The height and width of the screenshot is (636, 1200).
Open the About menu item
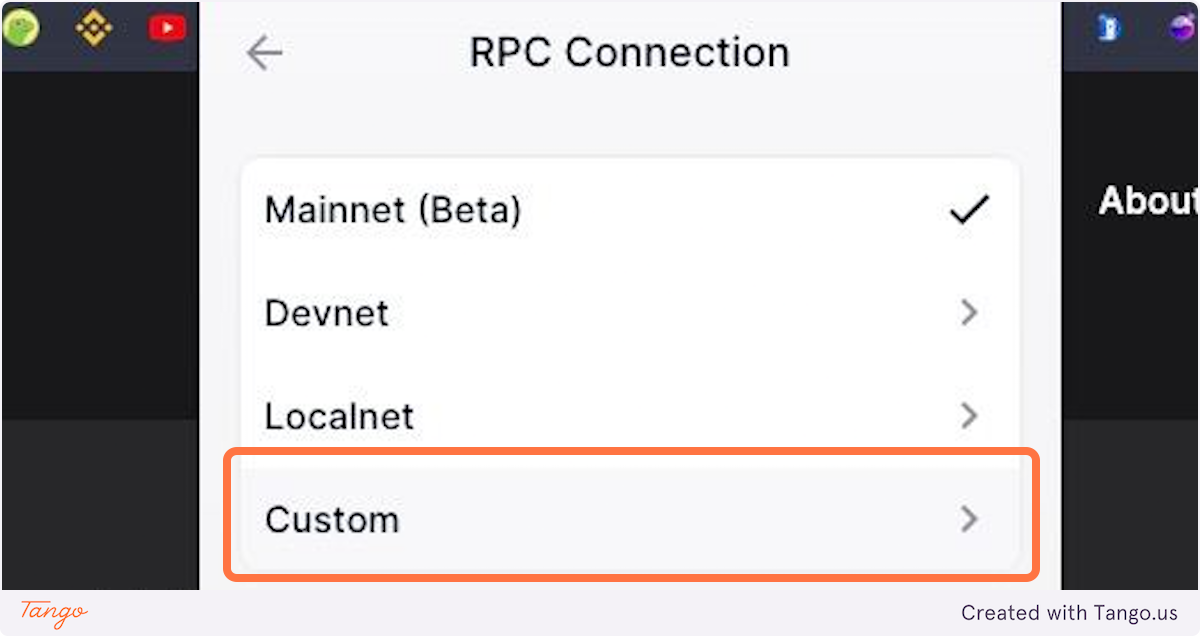point(1147,201)
